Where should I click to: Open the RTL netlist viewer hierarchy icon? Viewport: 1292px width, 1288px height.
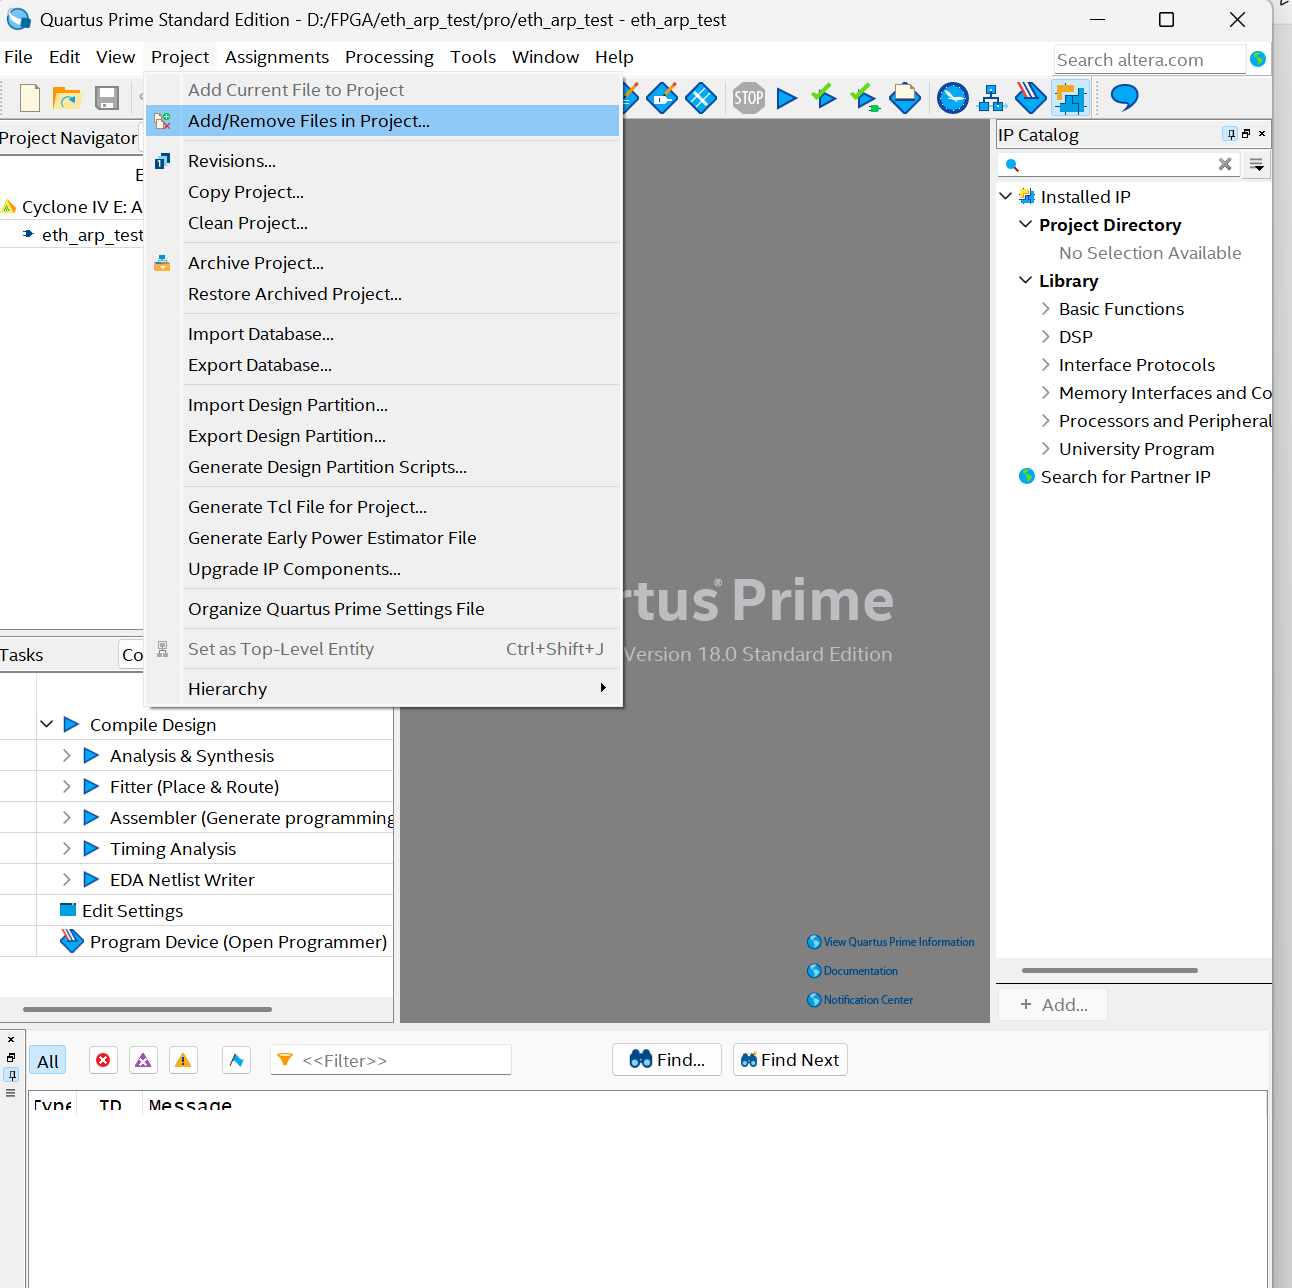click(991, 98)
